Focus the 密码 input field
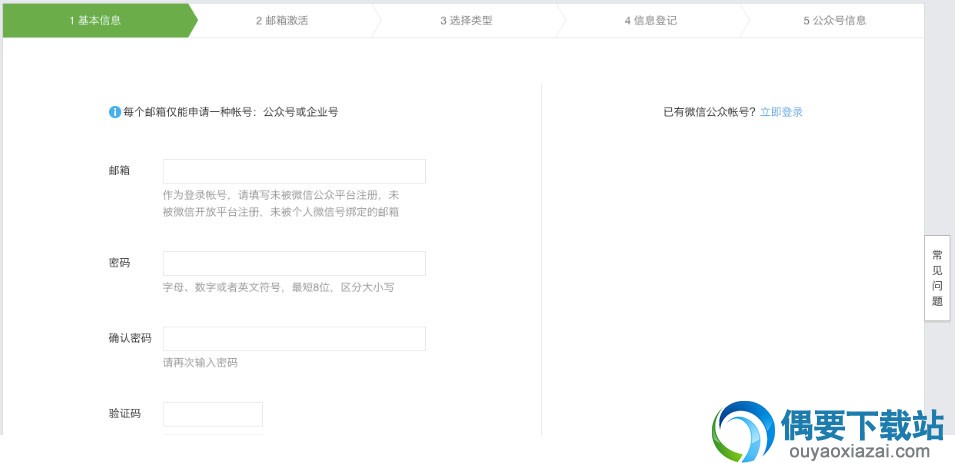Viewport: 955px width, 463px height. (x=294, y=263)
